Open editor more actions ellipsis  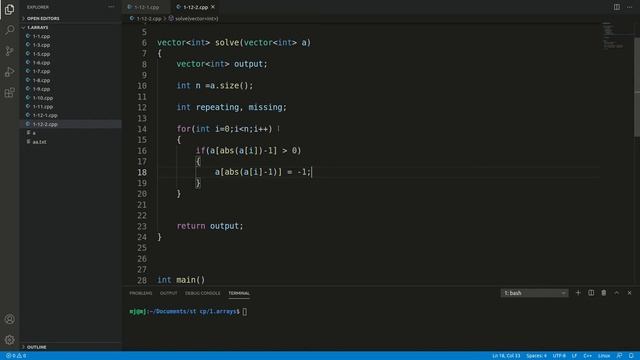point(629,7)
